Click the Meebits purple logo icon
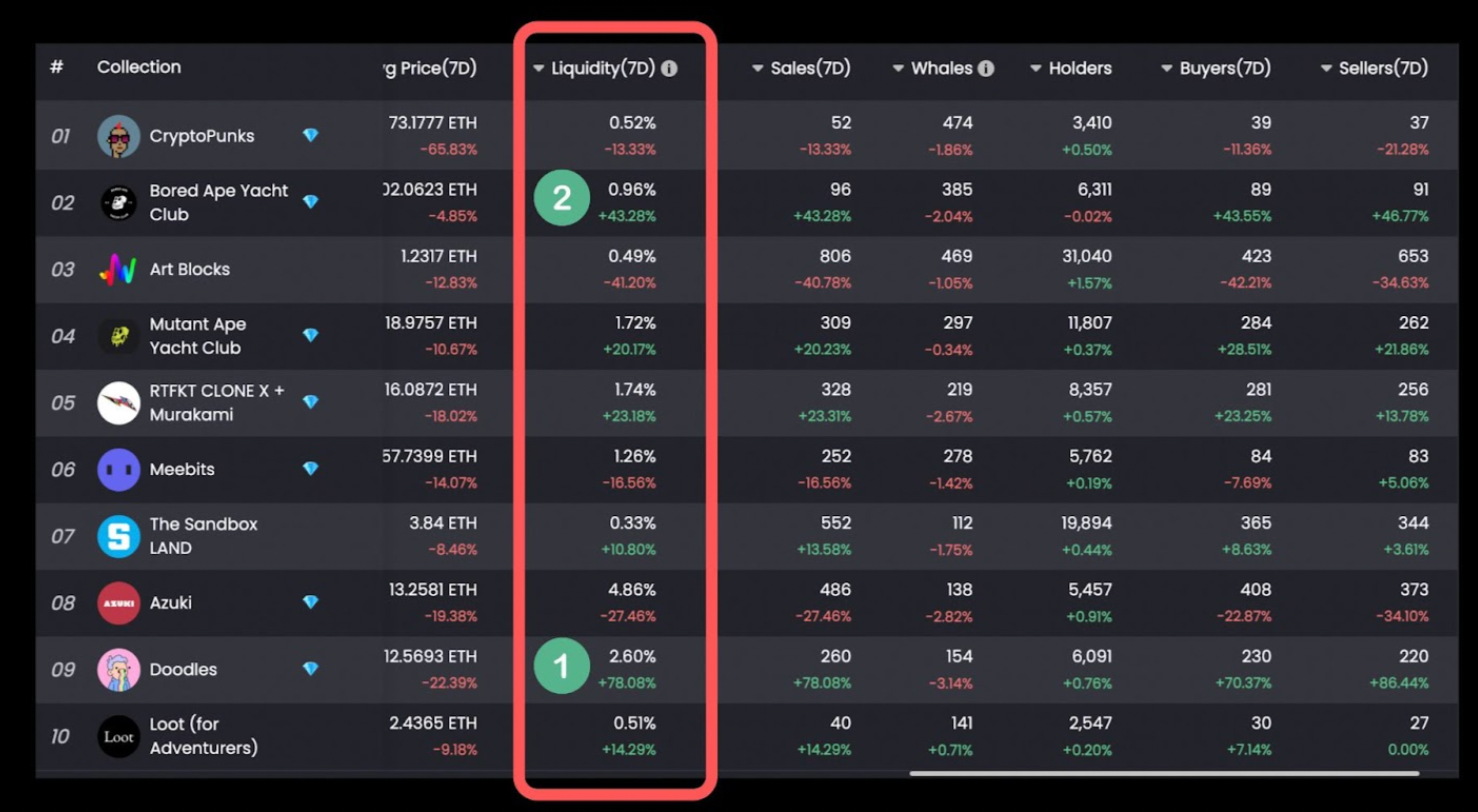1478x812 pixels. tap(119, 469)
